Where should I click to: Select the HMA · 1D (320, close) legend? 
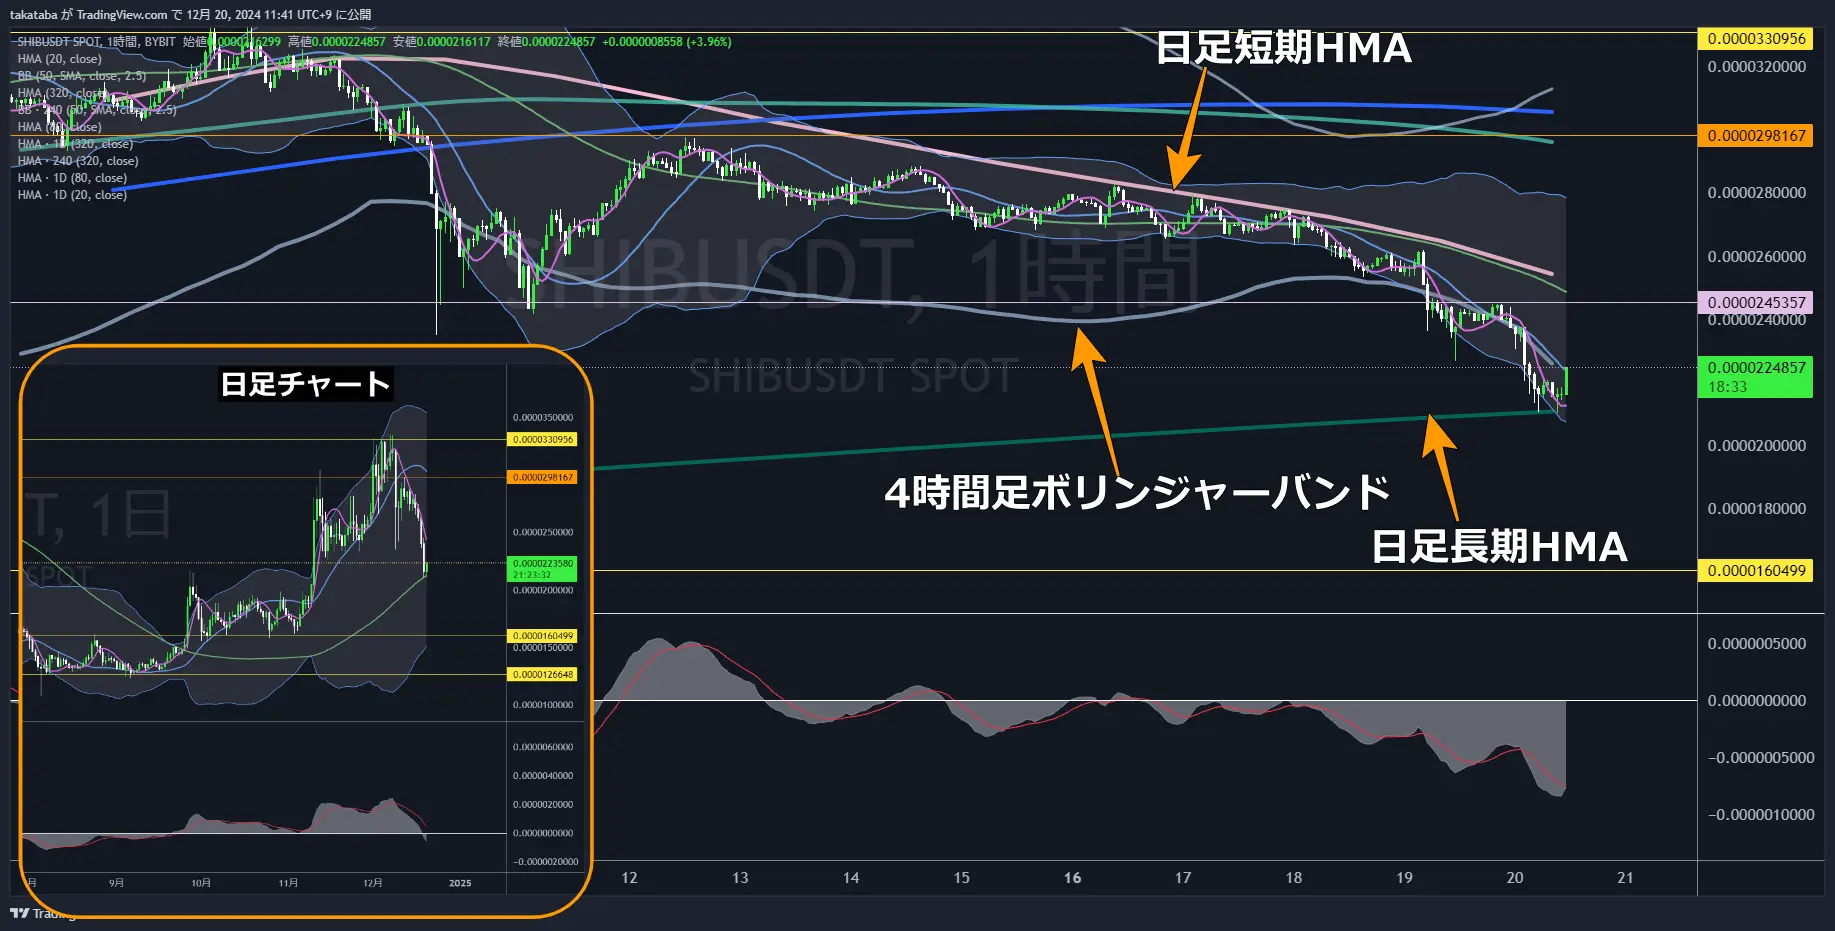74,144
